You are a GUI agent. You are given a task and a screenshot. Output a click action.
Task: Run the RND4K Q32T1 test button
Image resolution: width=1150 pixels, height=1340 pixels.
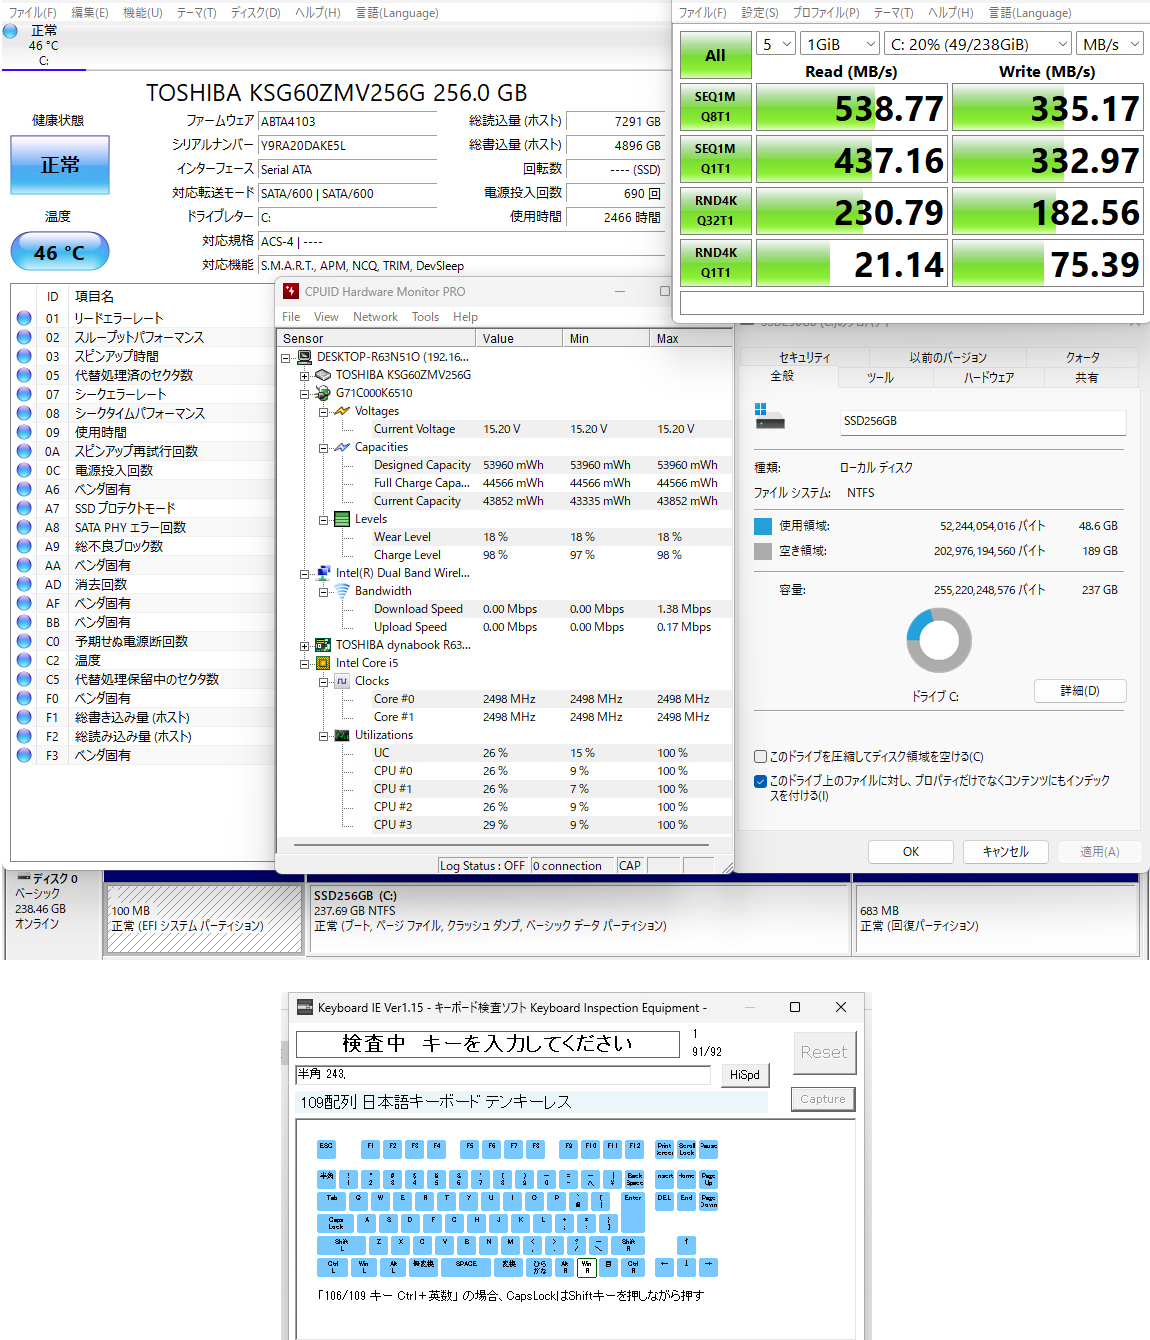click(x=715, y=211)
